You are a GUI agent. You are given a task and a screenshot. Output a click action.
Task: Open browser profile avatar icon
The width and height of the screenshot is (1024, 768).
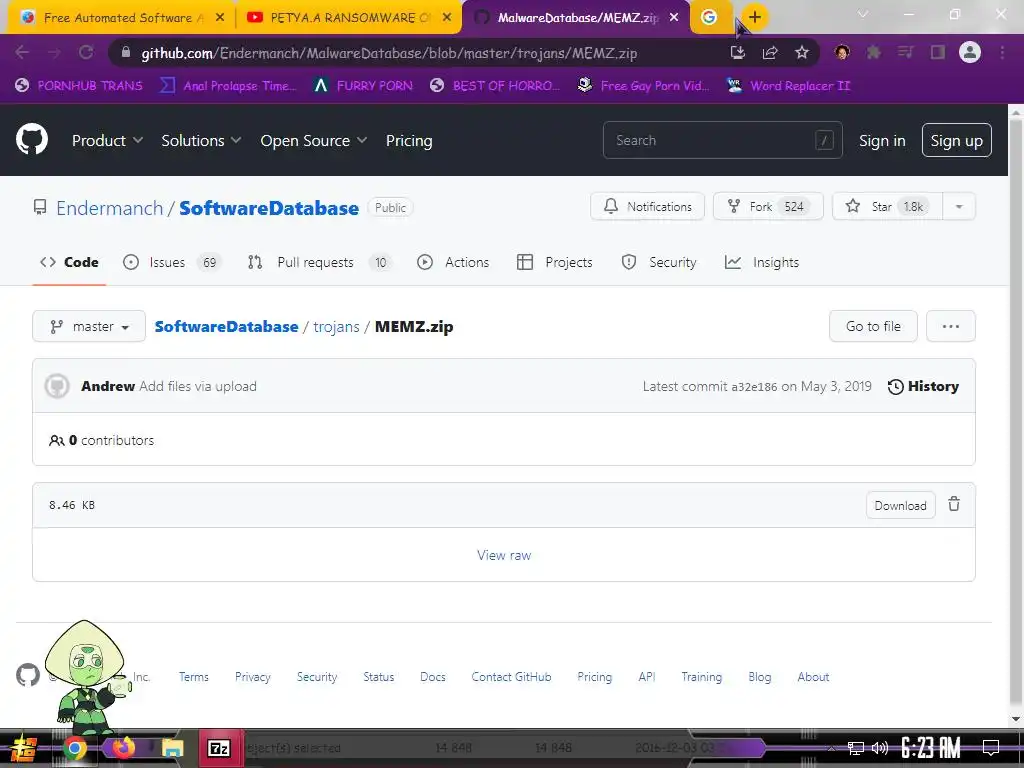(x=970, y=52)
